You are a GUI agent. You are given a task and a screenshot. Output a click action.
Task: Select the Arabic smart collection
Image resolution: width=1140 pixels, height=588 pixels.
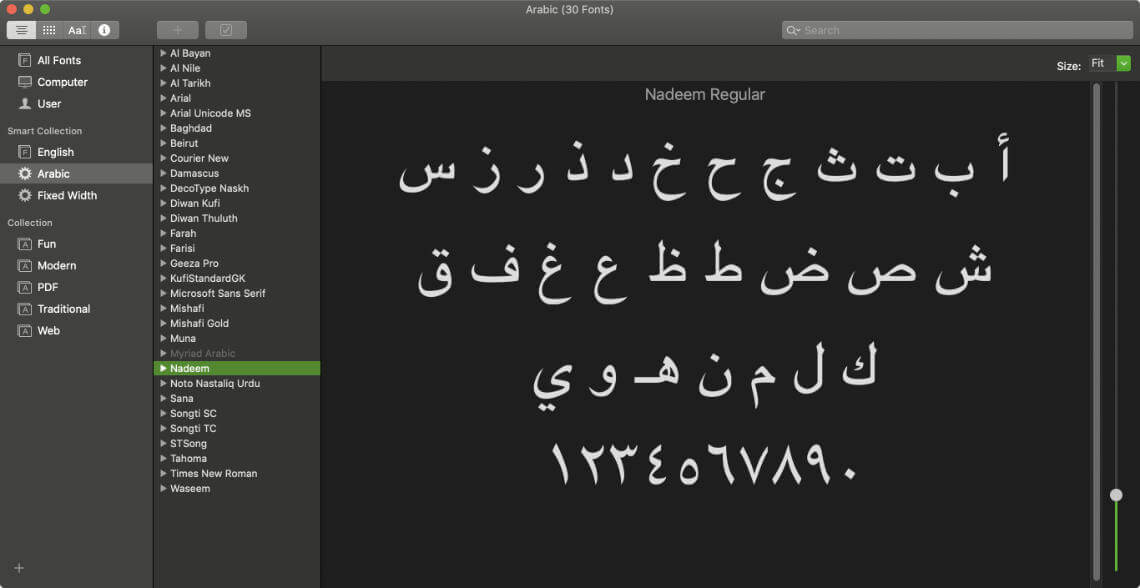coord(50,173)
